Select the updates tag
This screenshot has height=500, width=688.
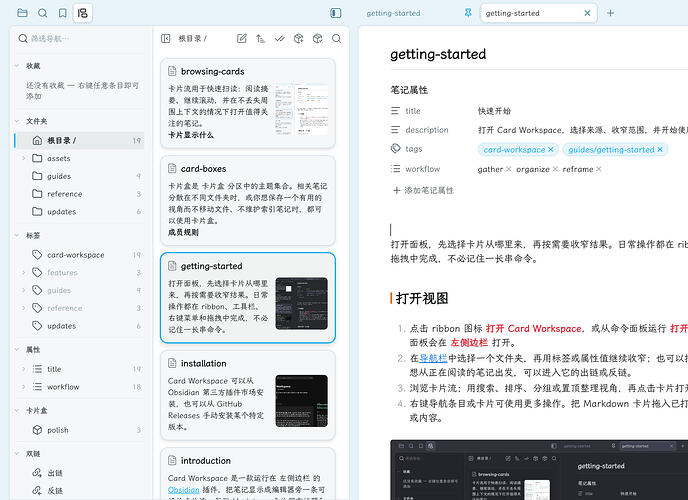click(79, 326)
